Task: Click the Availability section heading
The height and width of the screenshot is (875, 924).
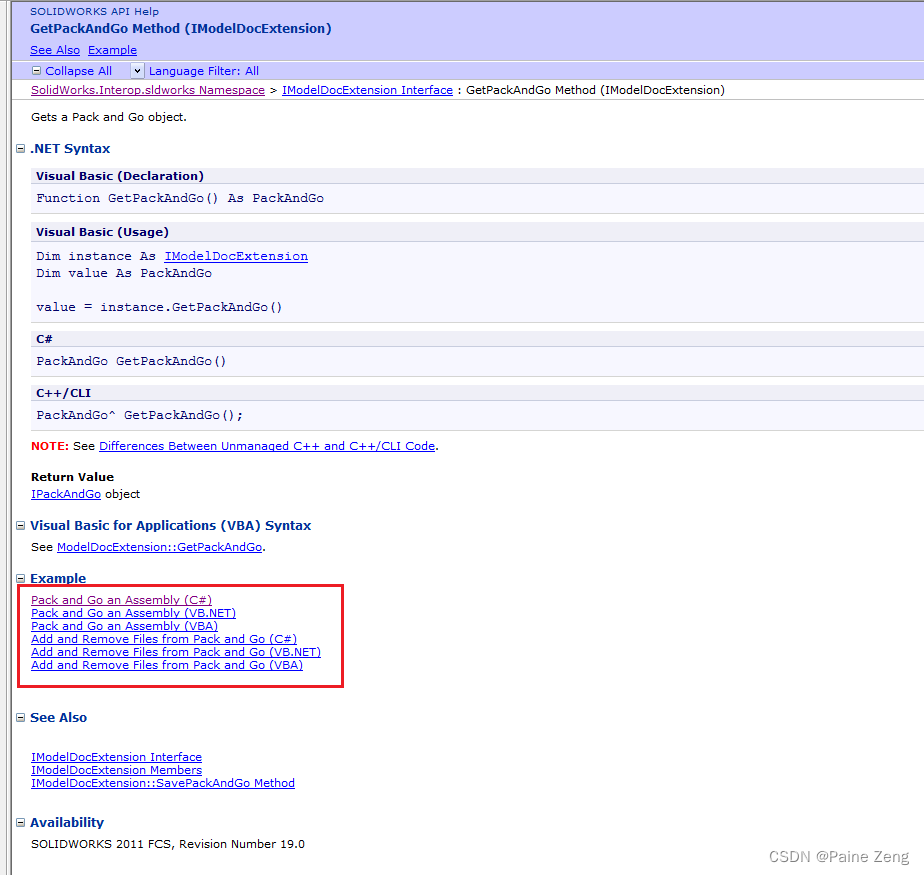Action: [x=67, y=823]
